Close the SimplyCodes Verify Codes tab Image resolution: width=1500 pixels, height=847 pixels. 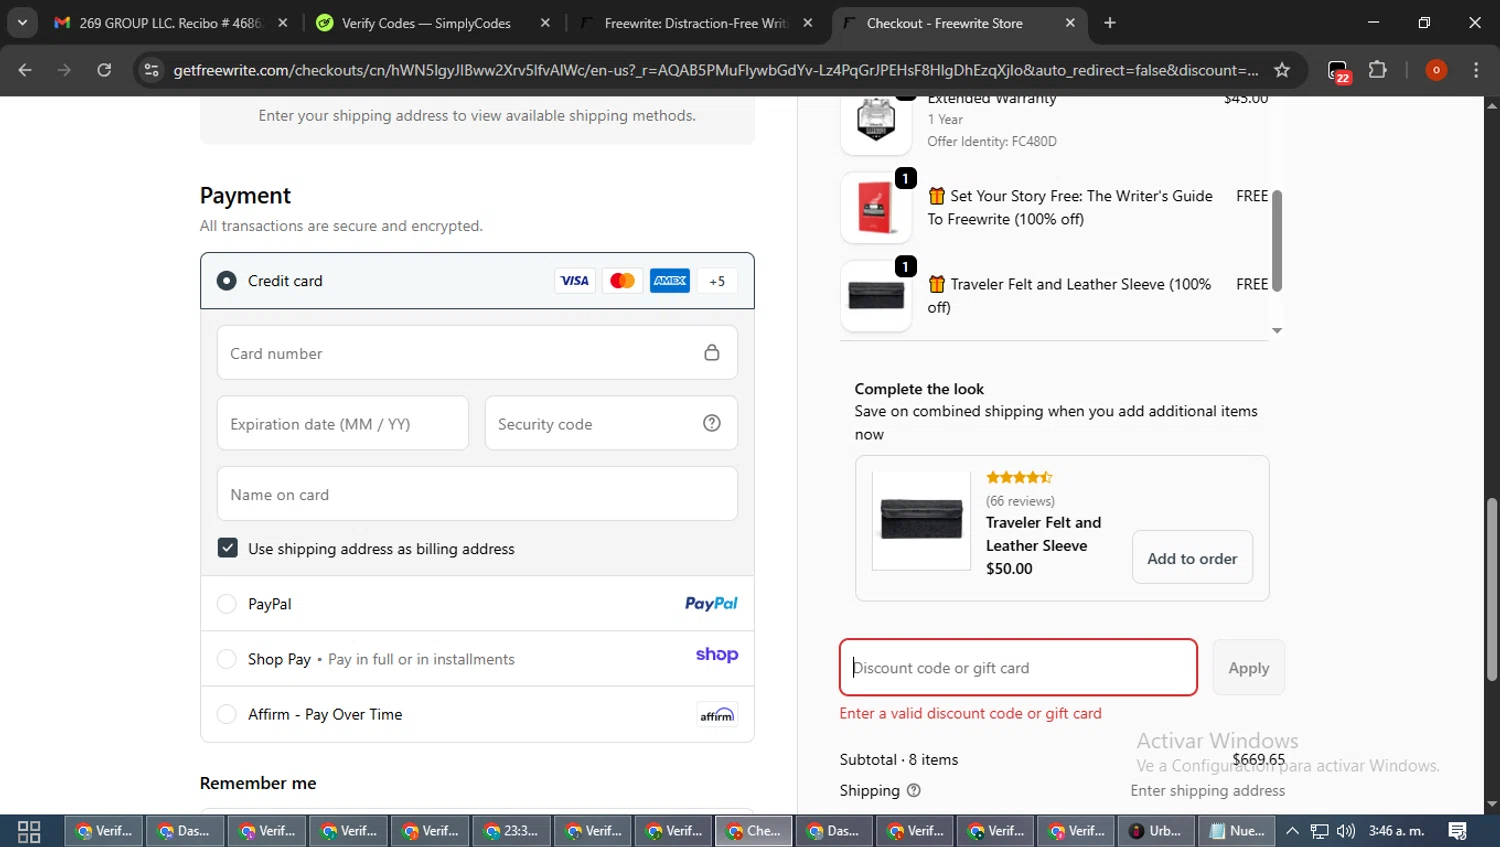545,23
